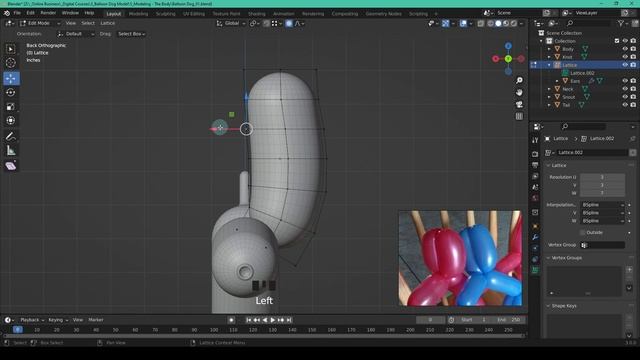Hide the Knot object in viewport
This screenshot has width=640, height=360.
625,57
